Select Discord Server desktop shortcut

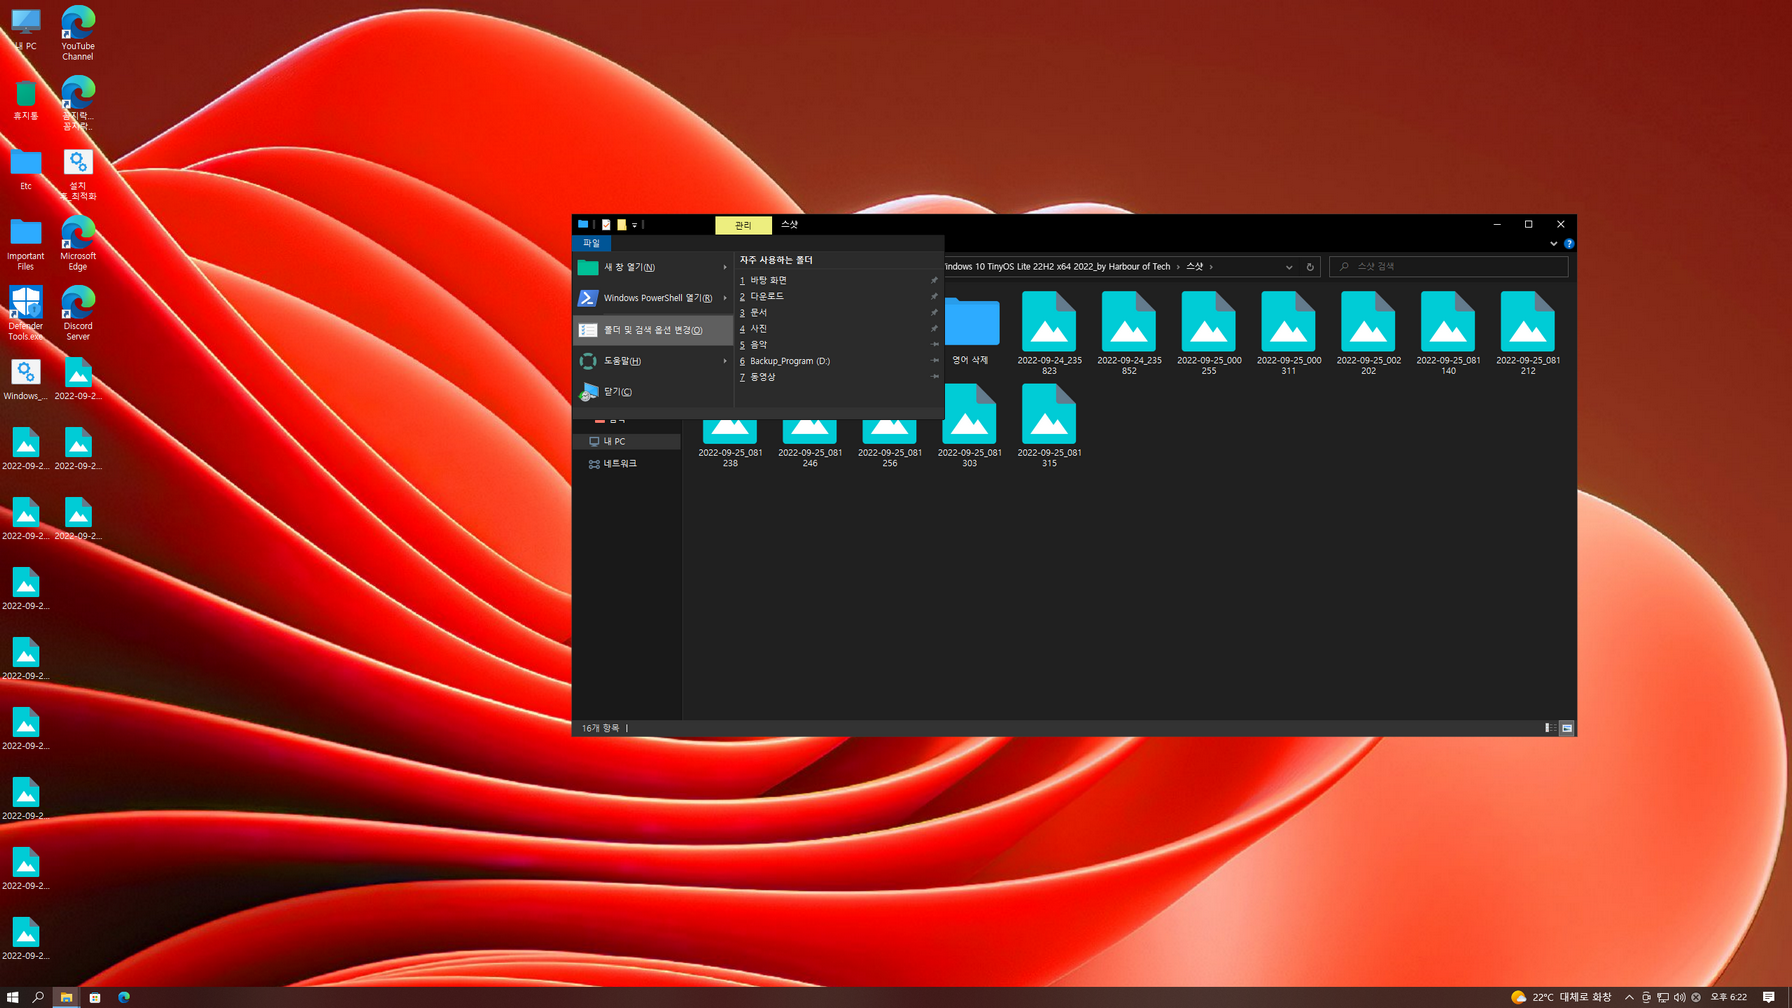78,314
